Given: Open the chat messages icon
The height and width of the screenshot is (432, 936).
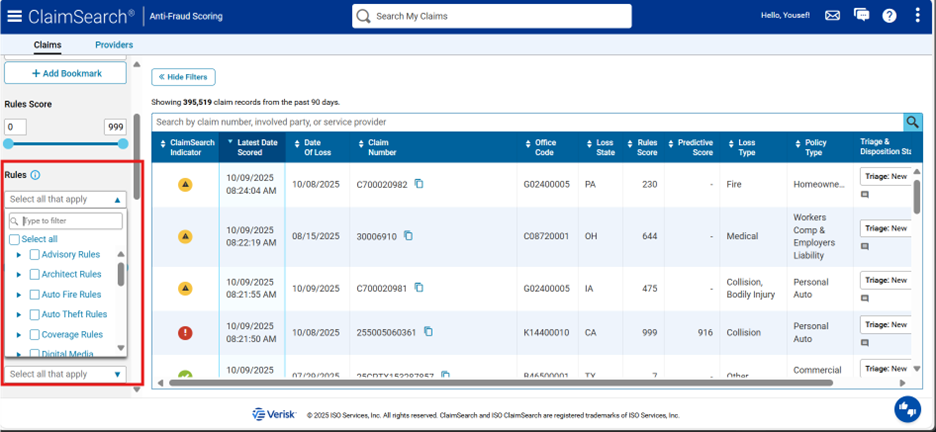Looking at the screenshot, I should click(861, 16).
